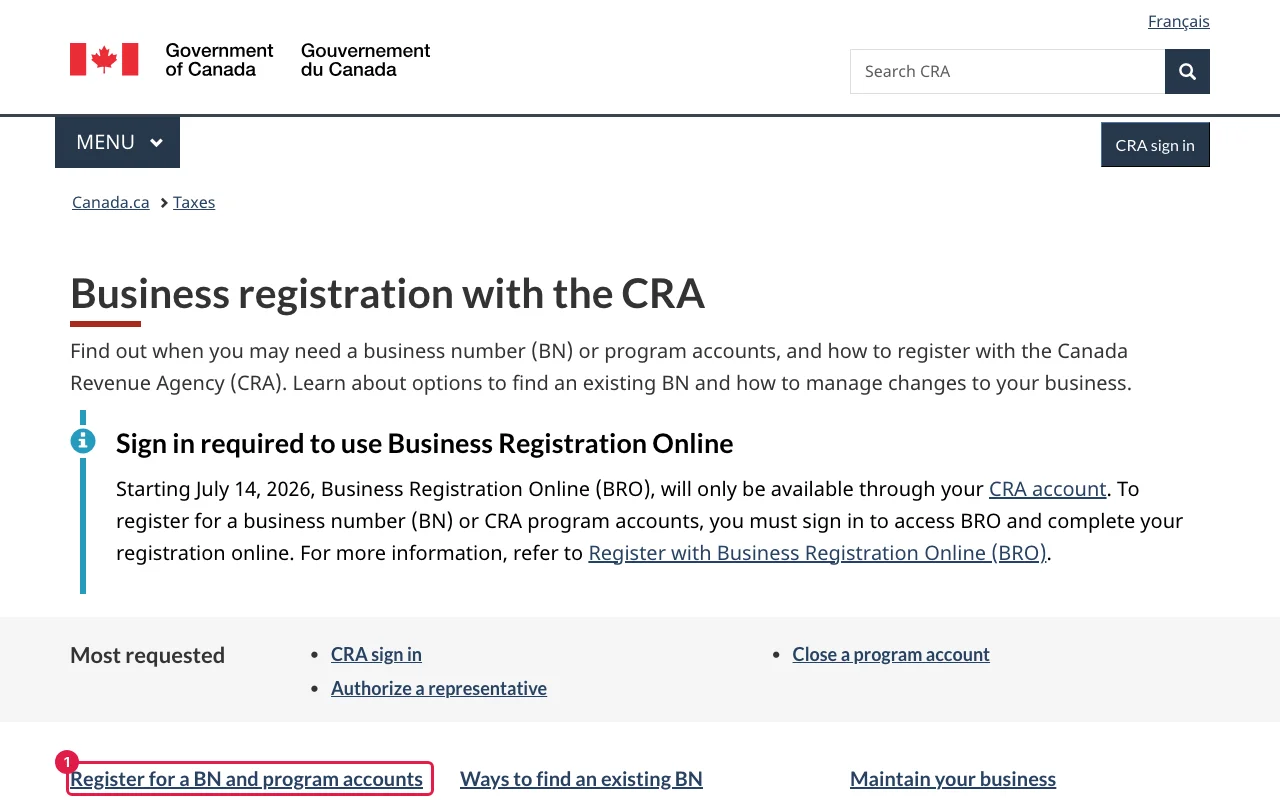Open Ways to find an existing BN
The height and width of the screenshot is (800, 1280).
[581, 779]
